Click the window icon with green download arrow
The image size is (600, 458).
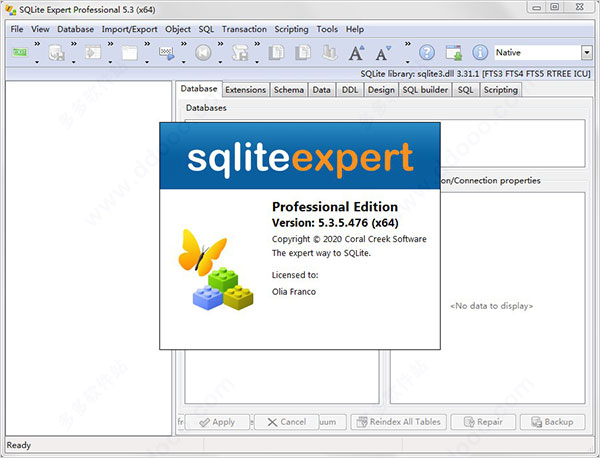(453, 52)
